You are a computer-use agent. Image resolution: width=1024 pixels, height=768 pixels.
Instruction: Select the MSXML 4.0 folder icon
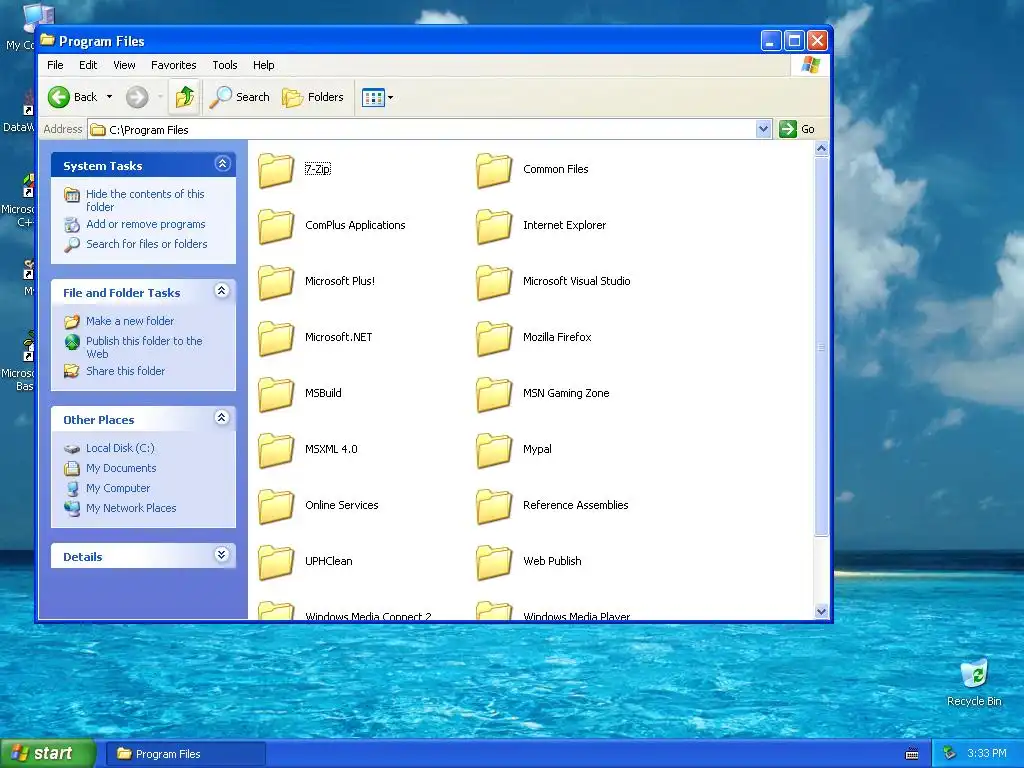pyautogui.click(x=276, y=450)
